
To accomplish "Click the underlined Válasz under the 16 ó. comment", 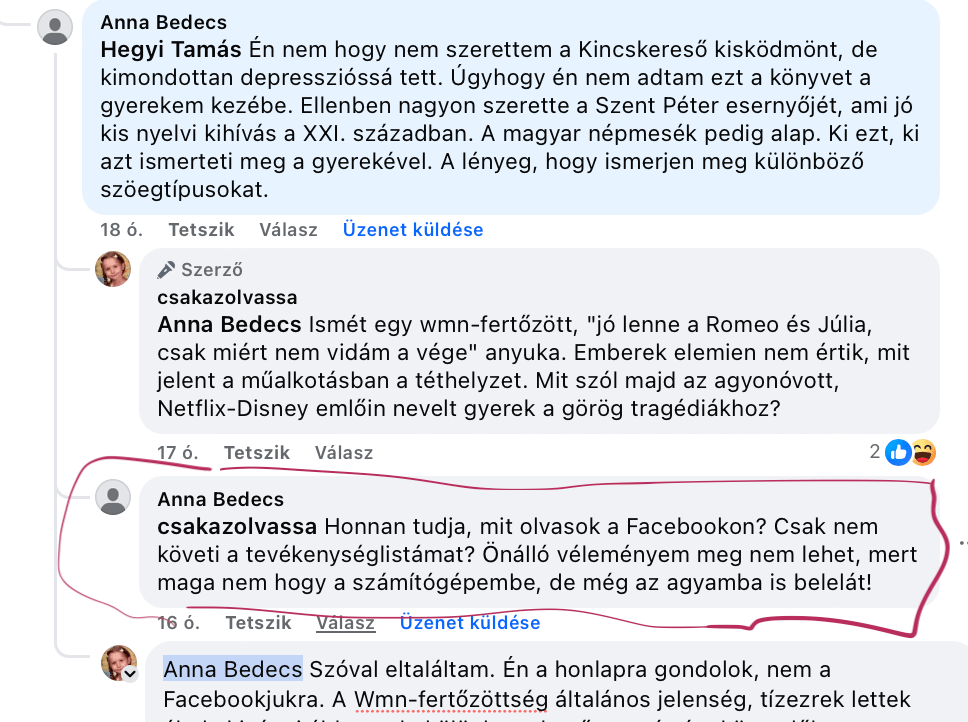I will click(345, 622).
